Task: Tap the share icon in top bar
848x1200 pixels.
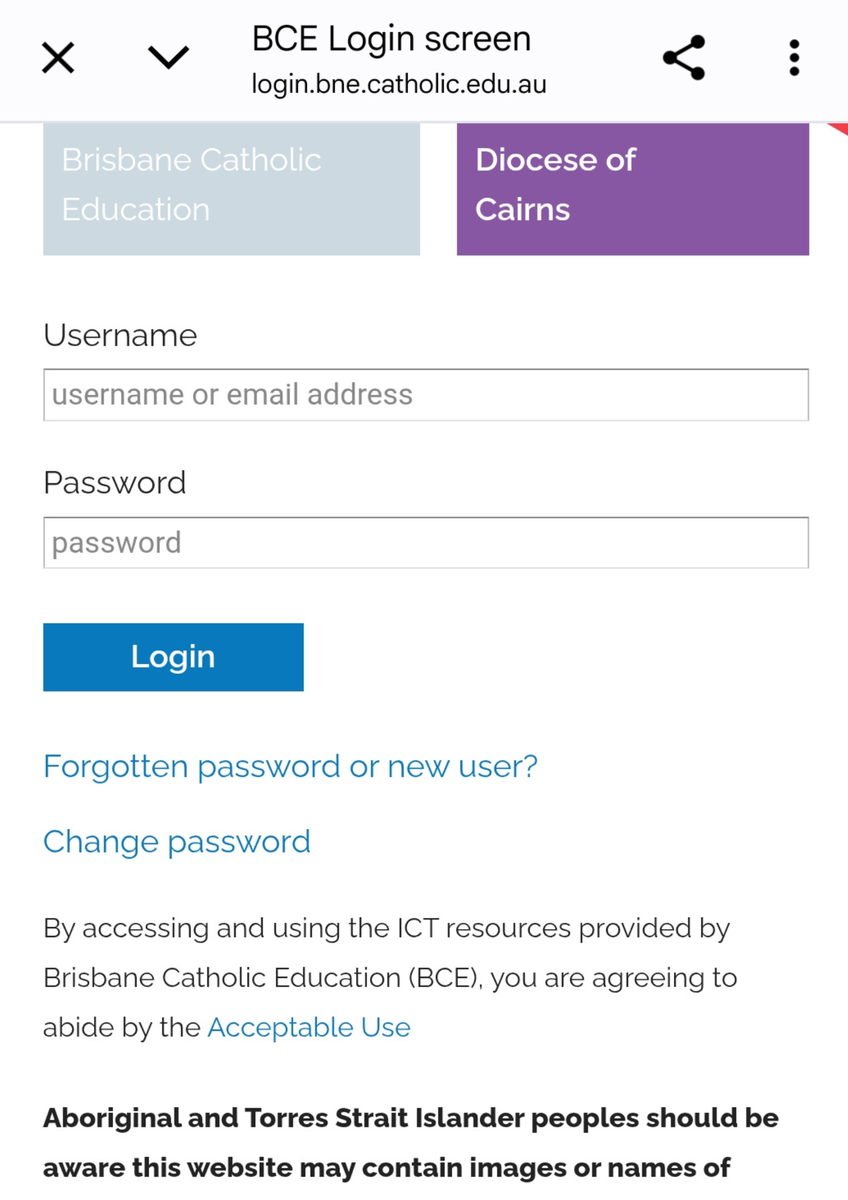Action: click(x=684, y=58)
